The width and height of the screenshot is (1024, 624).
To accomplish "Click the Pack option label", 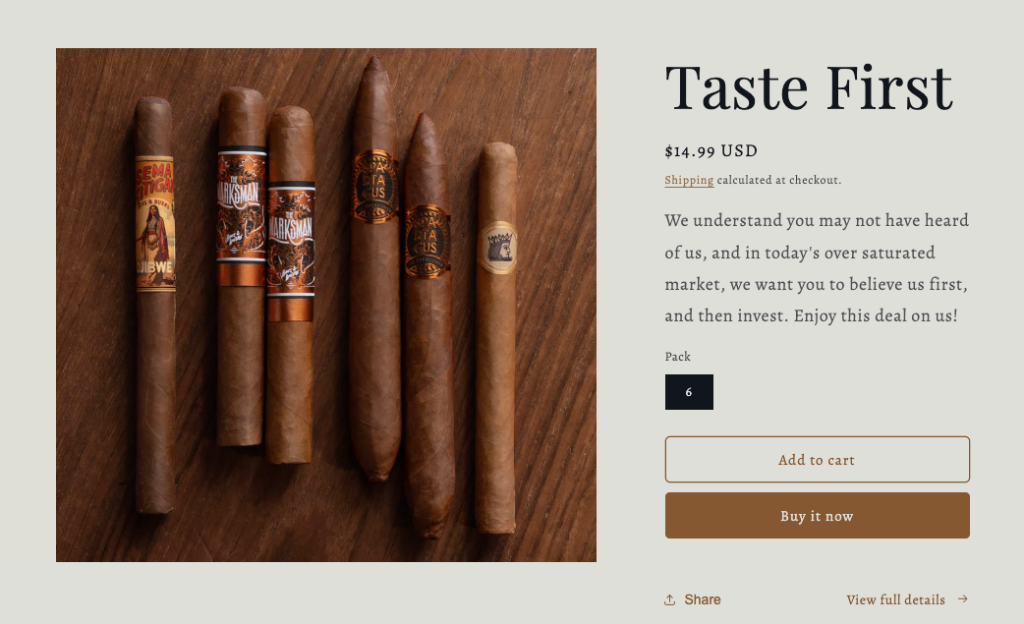I will [677, 356].
